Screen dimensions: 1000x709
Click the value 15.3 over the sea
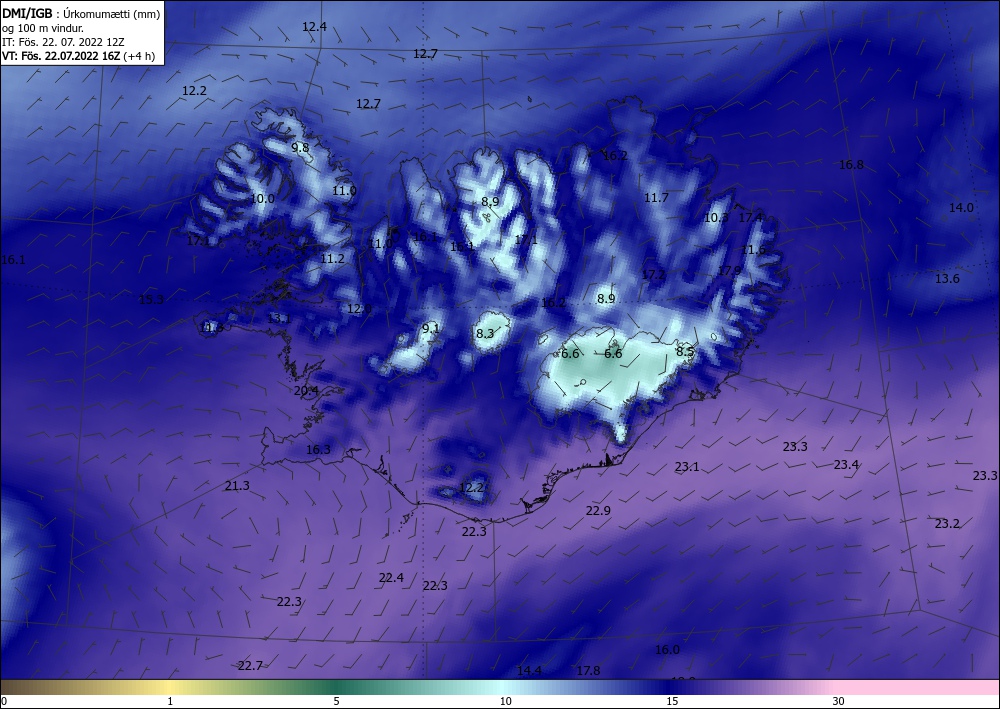[151, 300]
